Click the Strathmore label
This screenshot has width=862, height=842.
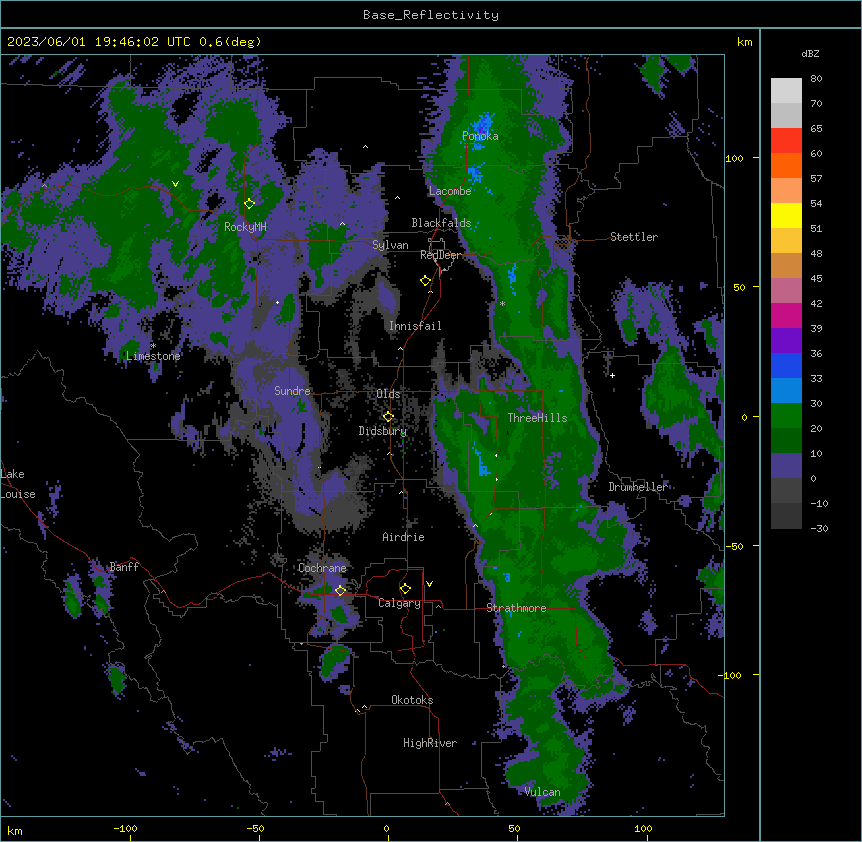point(516,608)
